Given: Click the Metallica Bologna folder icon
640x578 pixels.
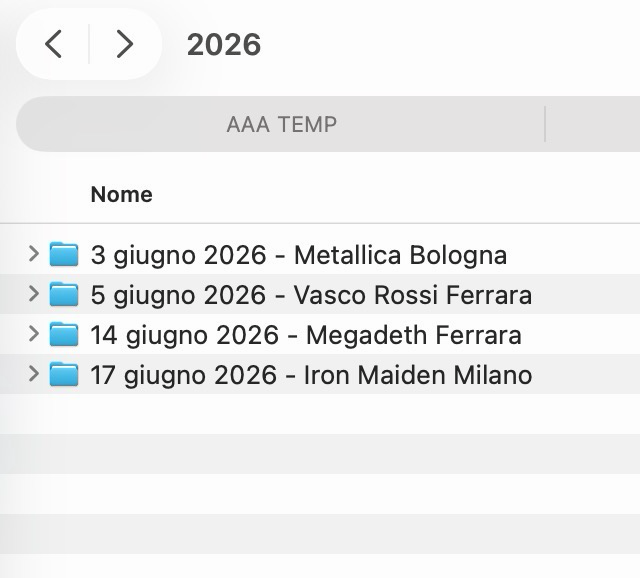Looking at the screenshot, I should (x=64, y=255).
